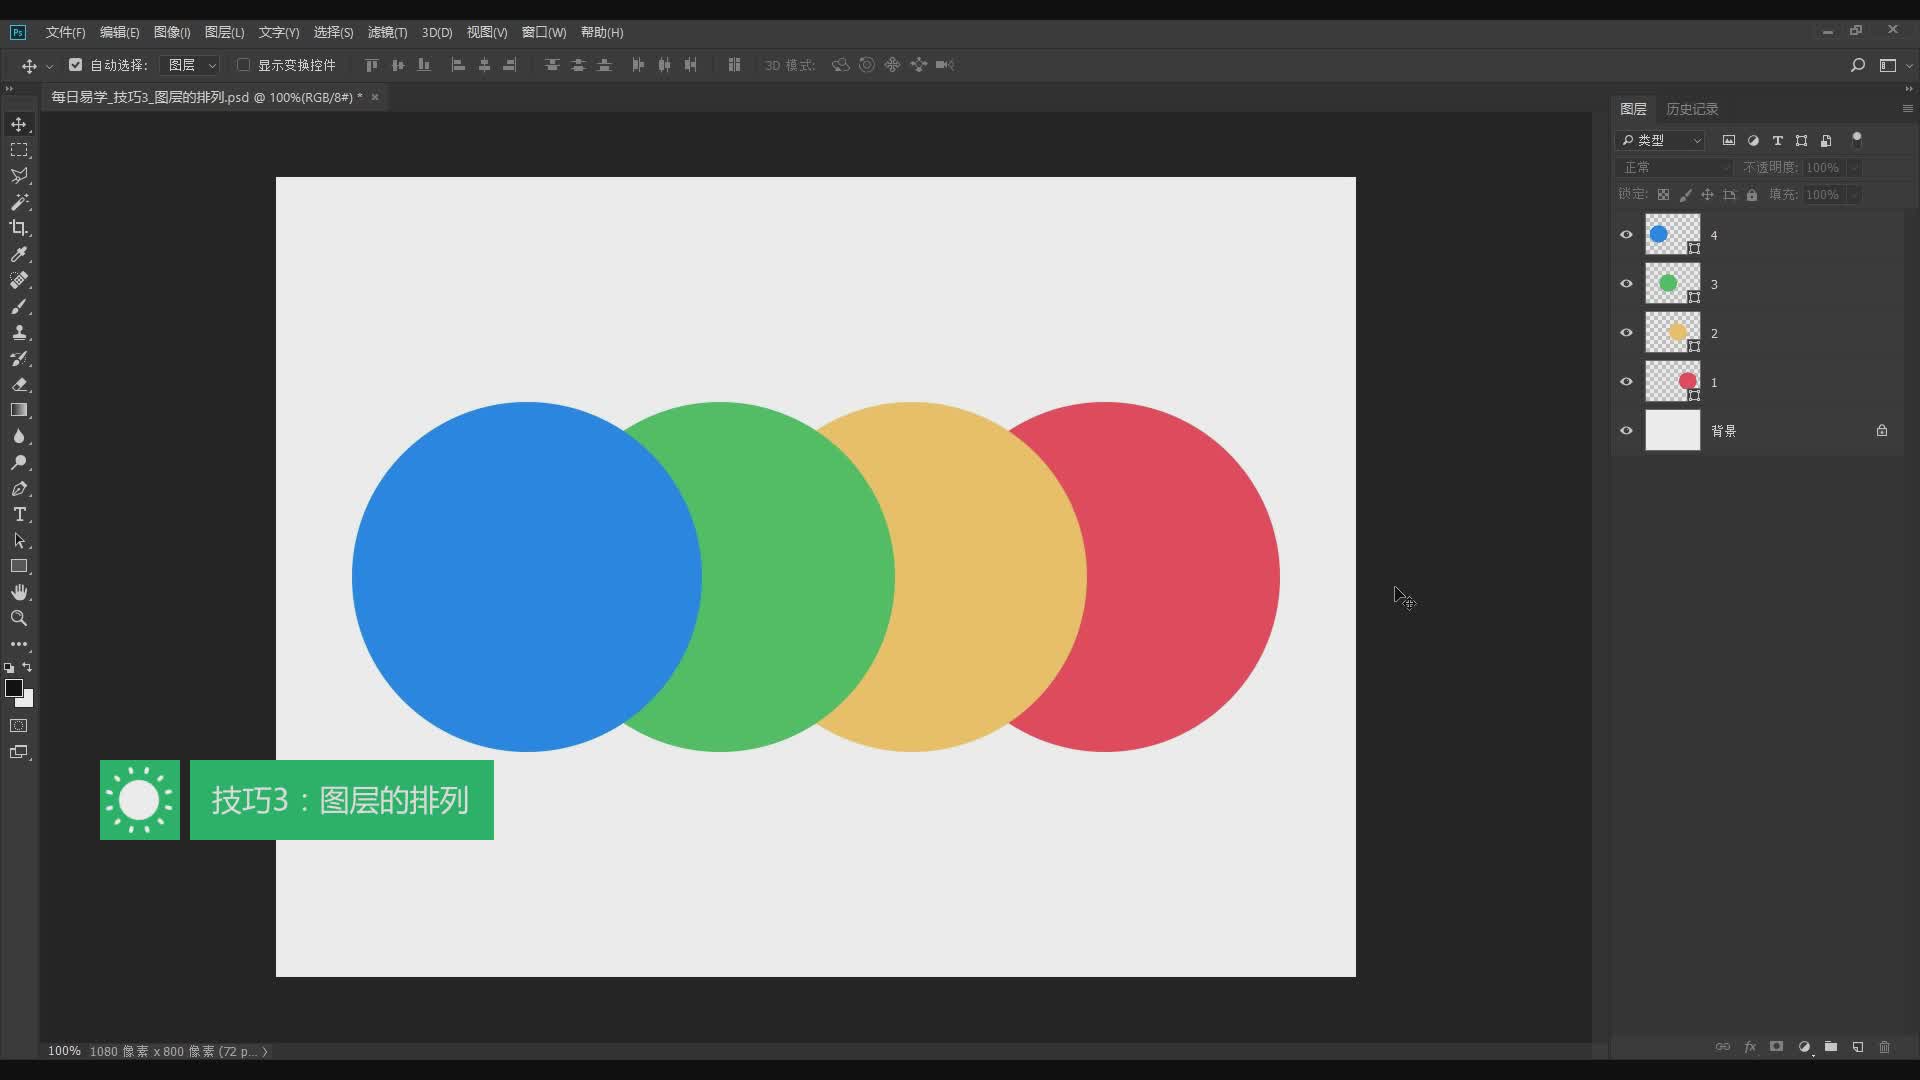This screenshot has width=1920, height=1080.
Task: Switch to the 历史记录 tab
Action: (1692, 109)
